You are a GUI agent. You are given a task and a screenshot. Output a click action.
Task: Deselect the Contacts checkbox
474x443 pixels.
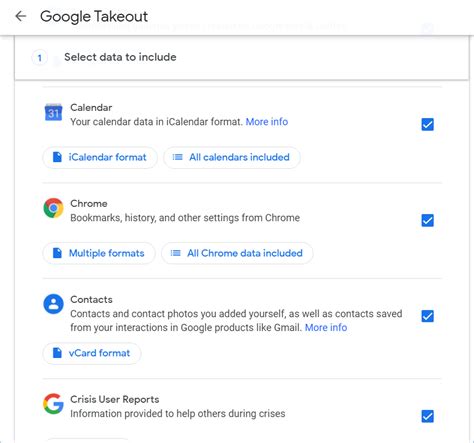point(427,316)
